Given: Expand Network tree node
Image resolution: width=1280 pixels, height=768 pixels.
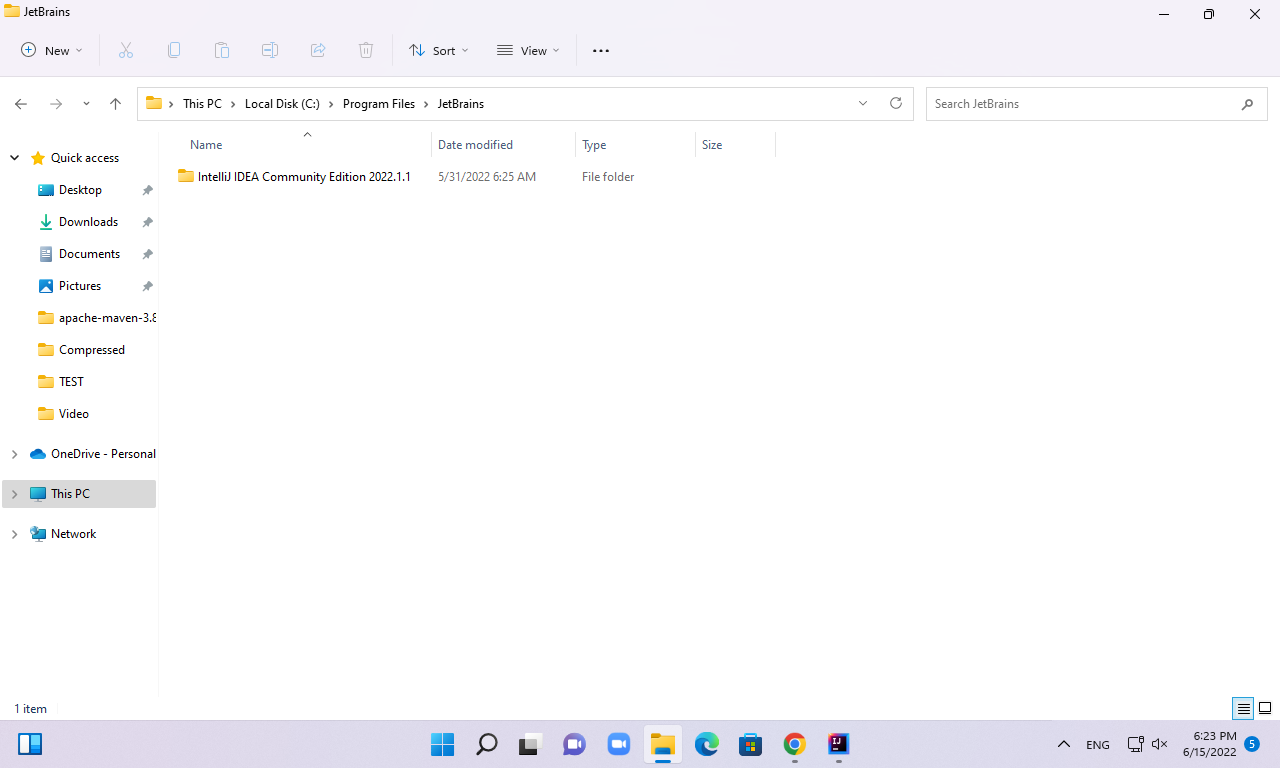Looking at the screenshot, I should 14,534.
